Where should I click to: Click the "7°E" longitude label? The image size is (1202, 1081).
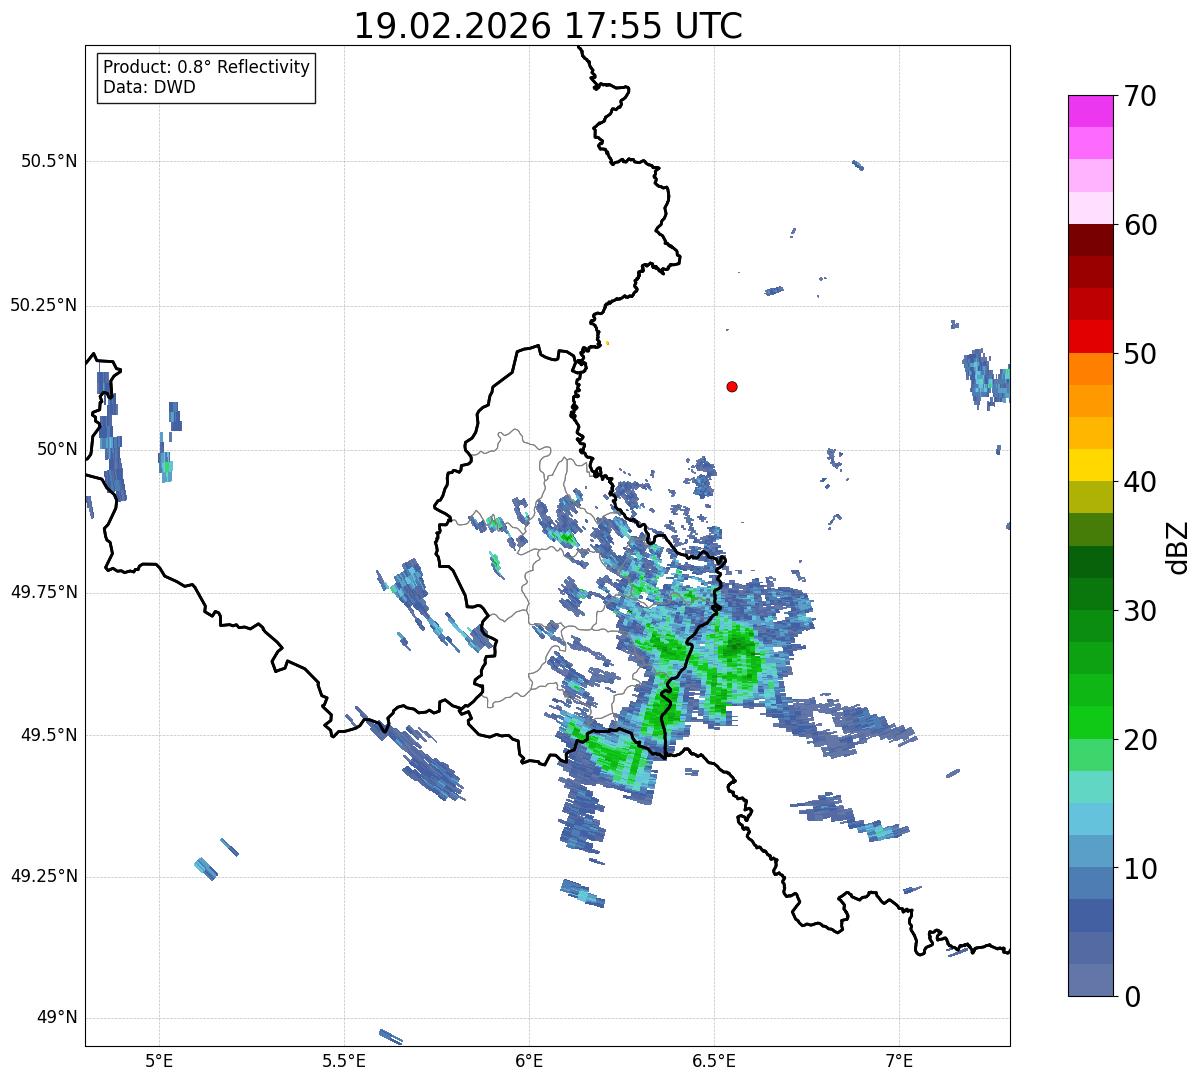click(899, 1060)
